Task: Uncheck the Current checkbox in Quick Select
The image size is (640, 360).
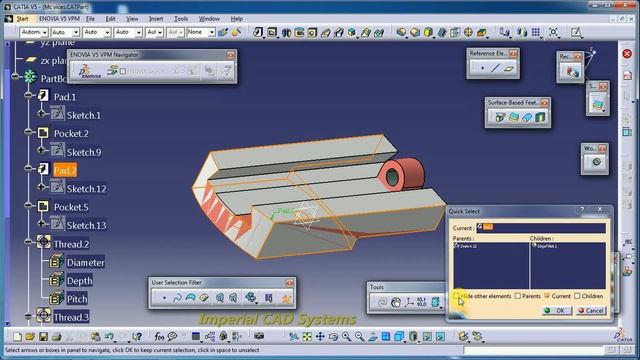Action: pos(547,296)
